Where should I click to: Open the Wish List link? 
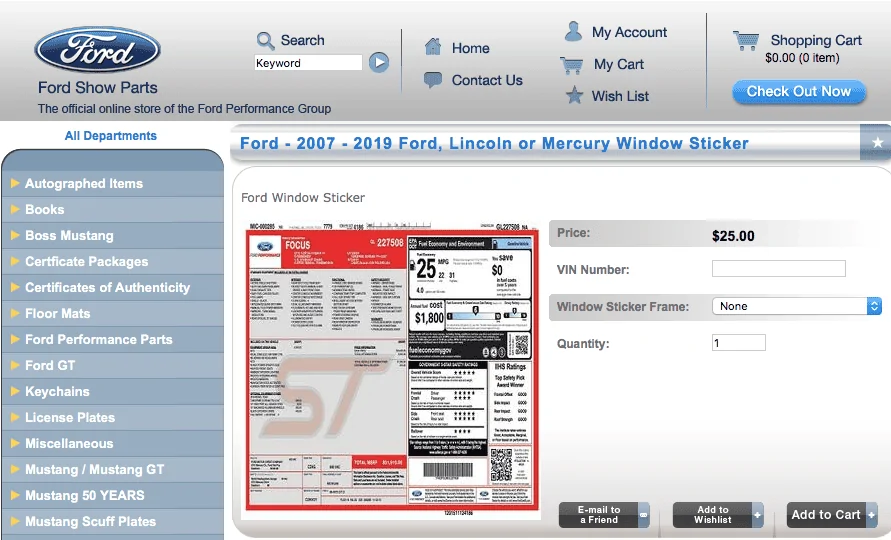point(620,96)
